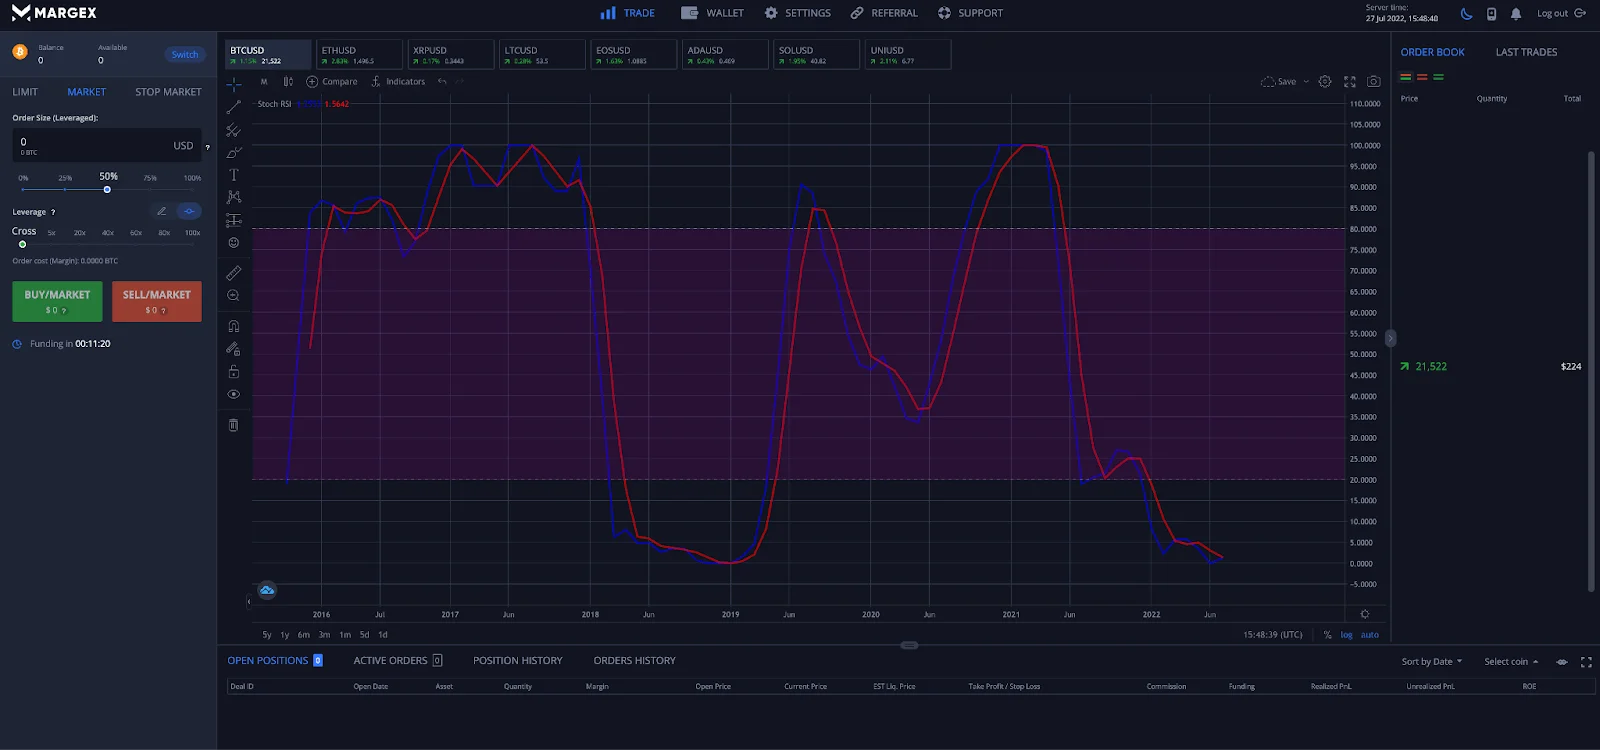
Task: Toggle dark mode moon icon
Action: click(x=1466, y=14)
